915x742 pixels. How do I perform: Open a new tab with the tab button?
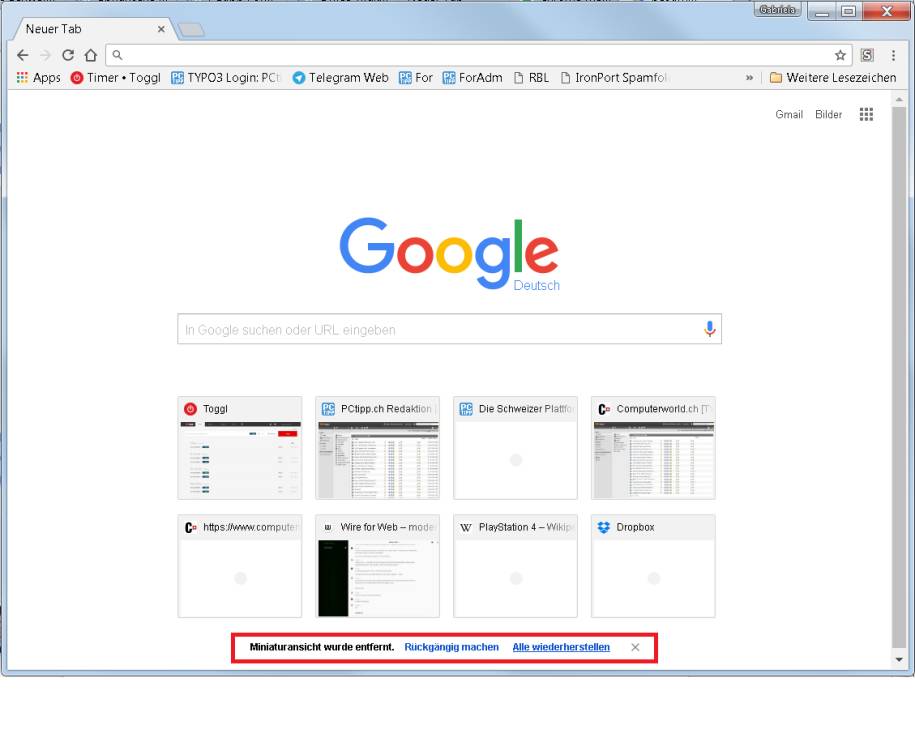click(x=191, y=30)
